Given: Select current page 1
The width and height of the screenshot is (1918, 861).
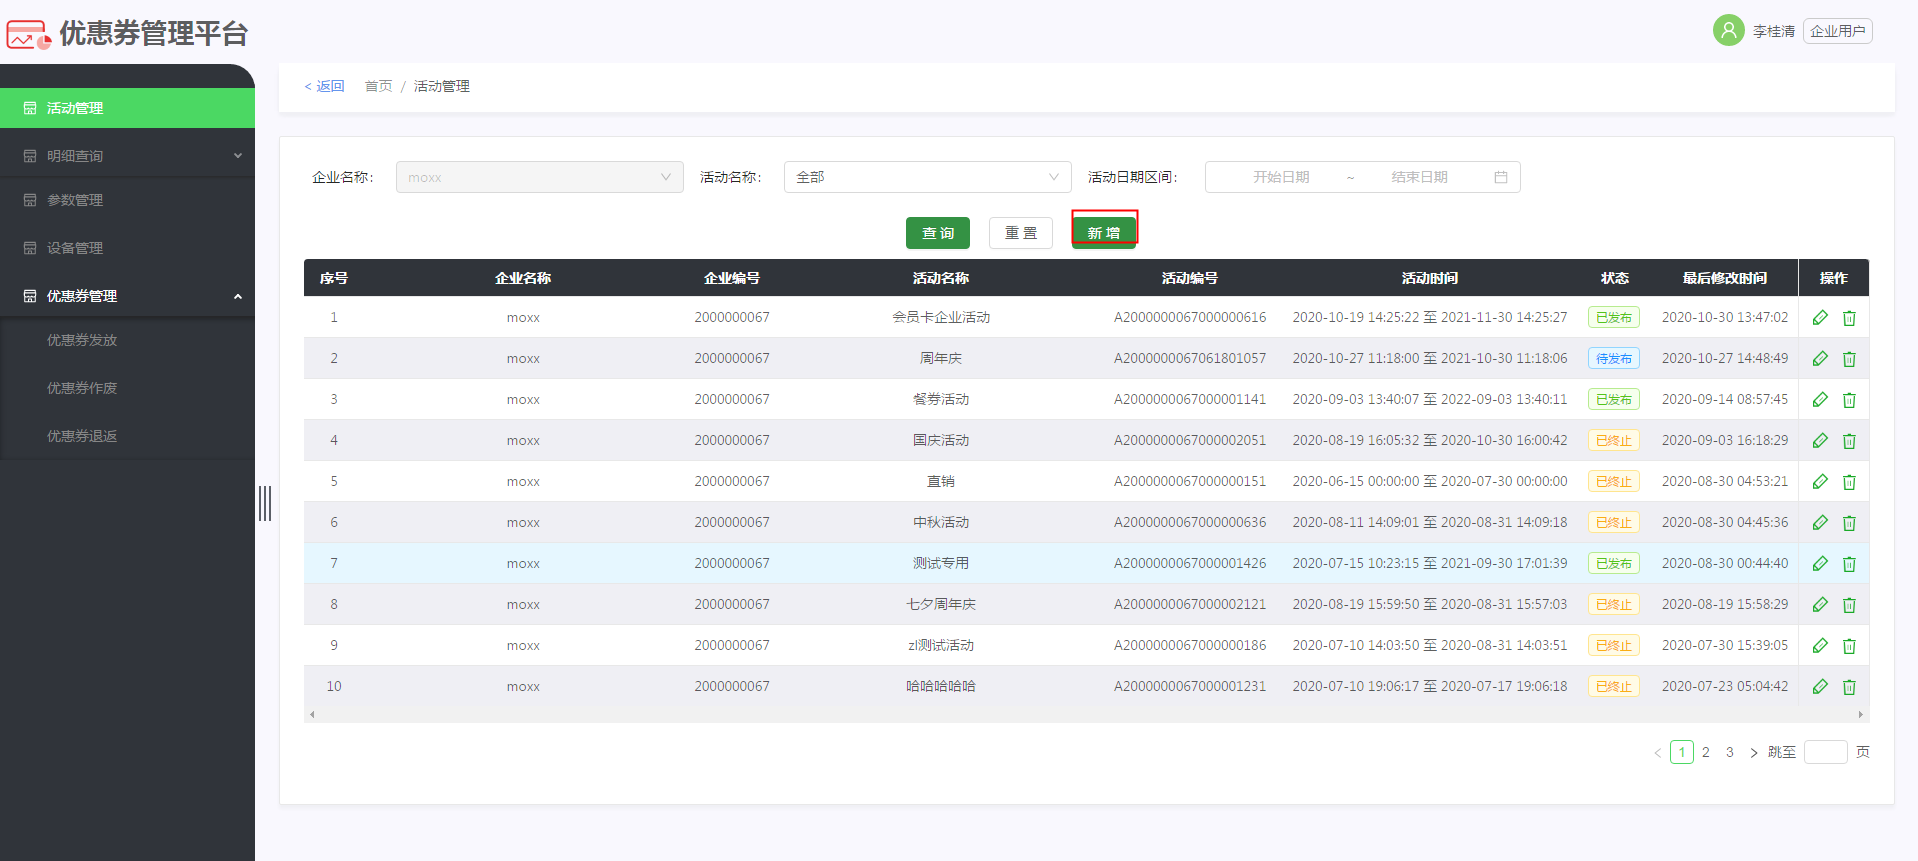Looking at the screenshot, I should point(1682,752).
